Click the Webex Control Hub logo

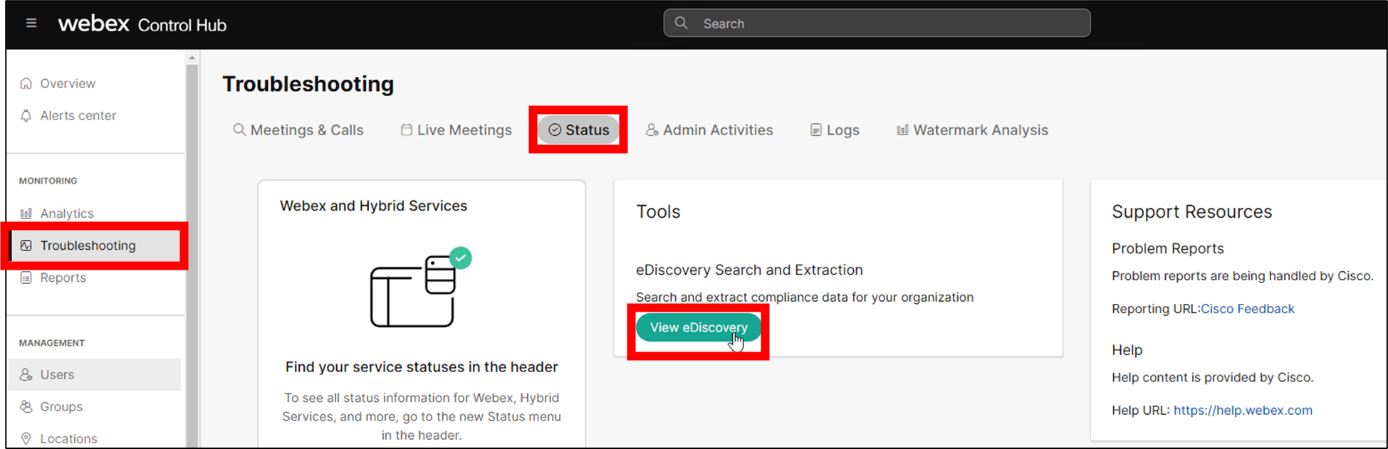tap(142, 24)
